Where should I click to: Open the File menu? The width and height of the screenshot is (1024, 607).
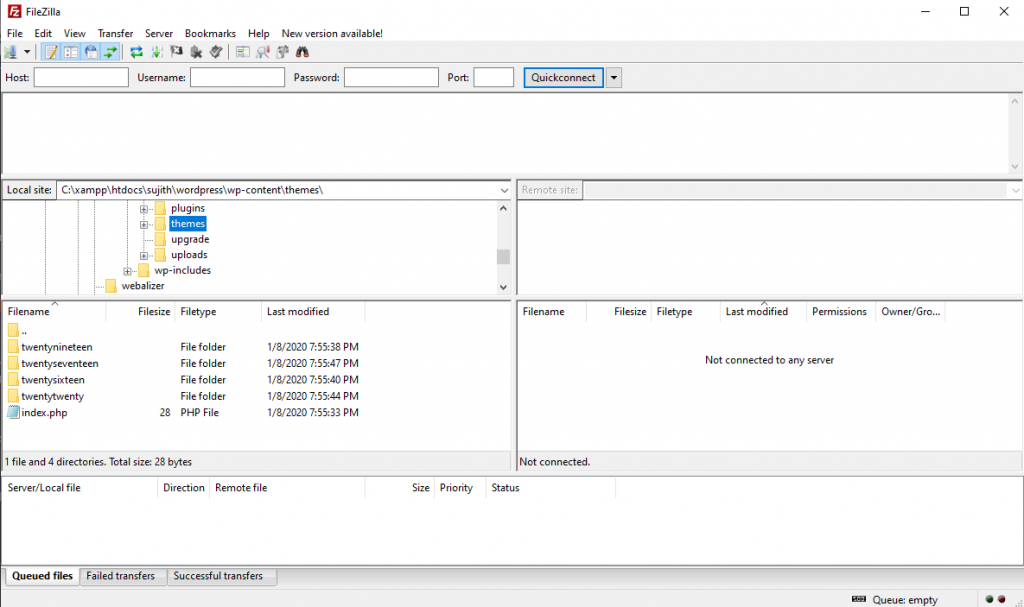[14, 33]
